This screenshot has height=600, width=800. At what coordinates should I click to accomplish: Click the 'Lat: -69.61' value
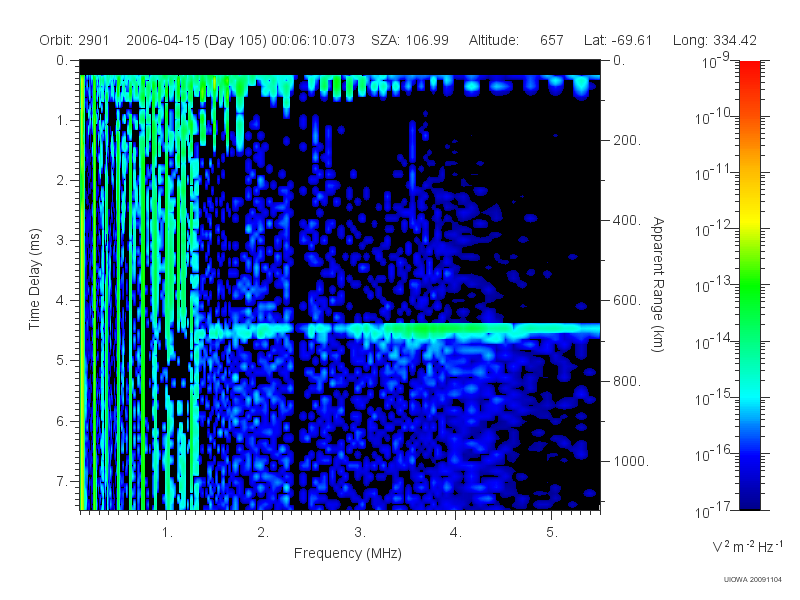[x=618, y=40]
